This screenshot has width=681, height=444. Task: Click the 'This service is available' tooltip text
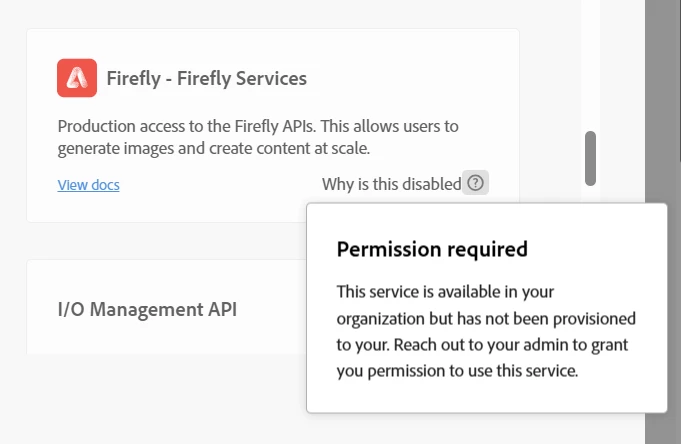[x=486, y=331]
